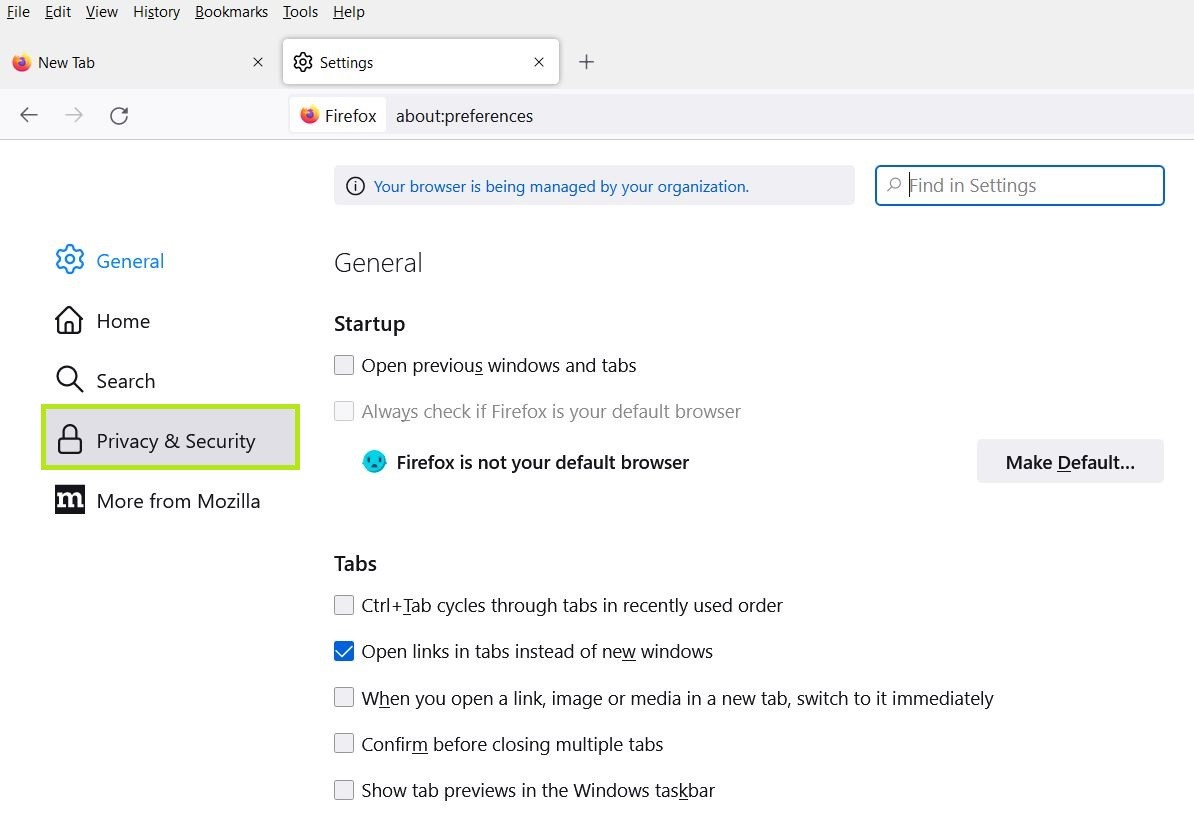
Task: Click the Home house icon in sidebar
Action: pos(69,320)
